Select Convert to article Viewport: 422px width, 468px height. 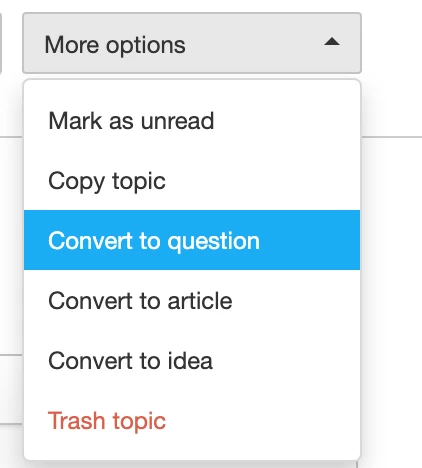point(192,300)
